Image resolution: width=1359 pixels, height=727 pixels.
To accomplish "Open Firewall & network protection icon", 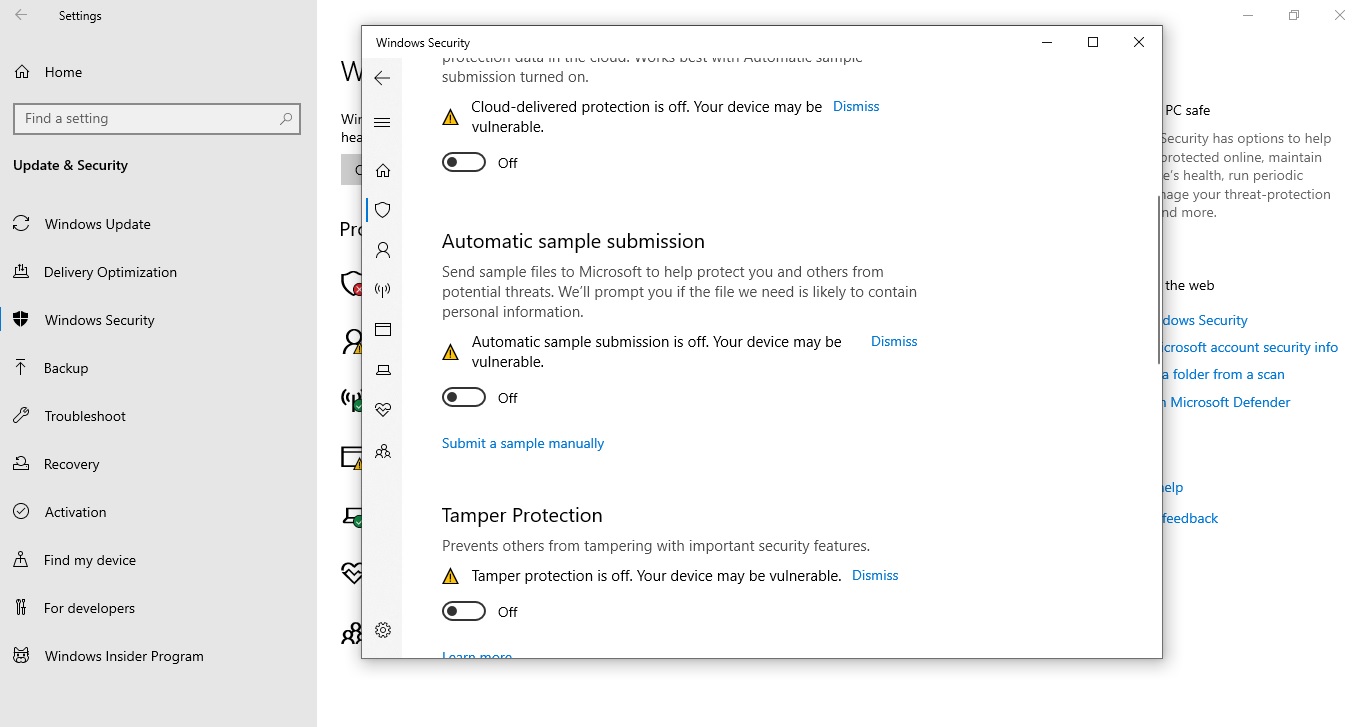I will [x=382, y=290].
